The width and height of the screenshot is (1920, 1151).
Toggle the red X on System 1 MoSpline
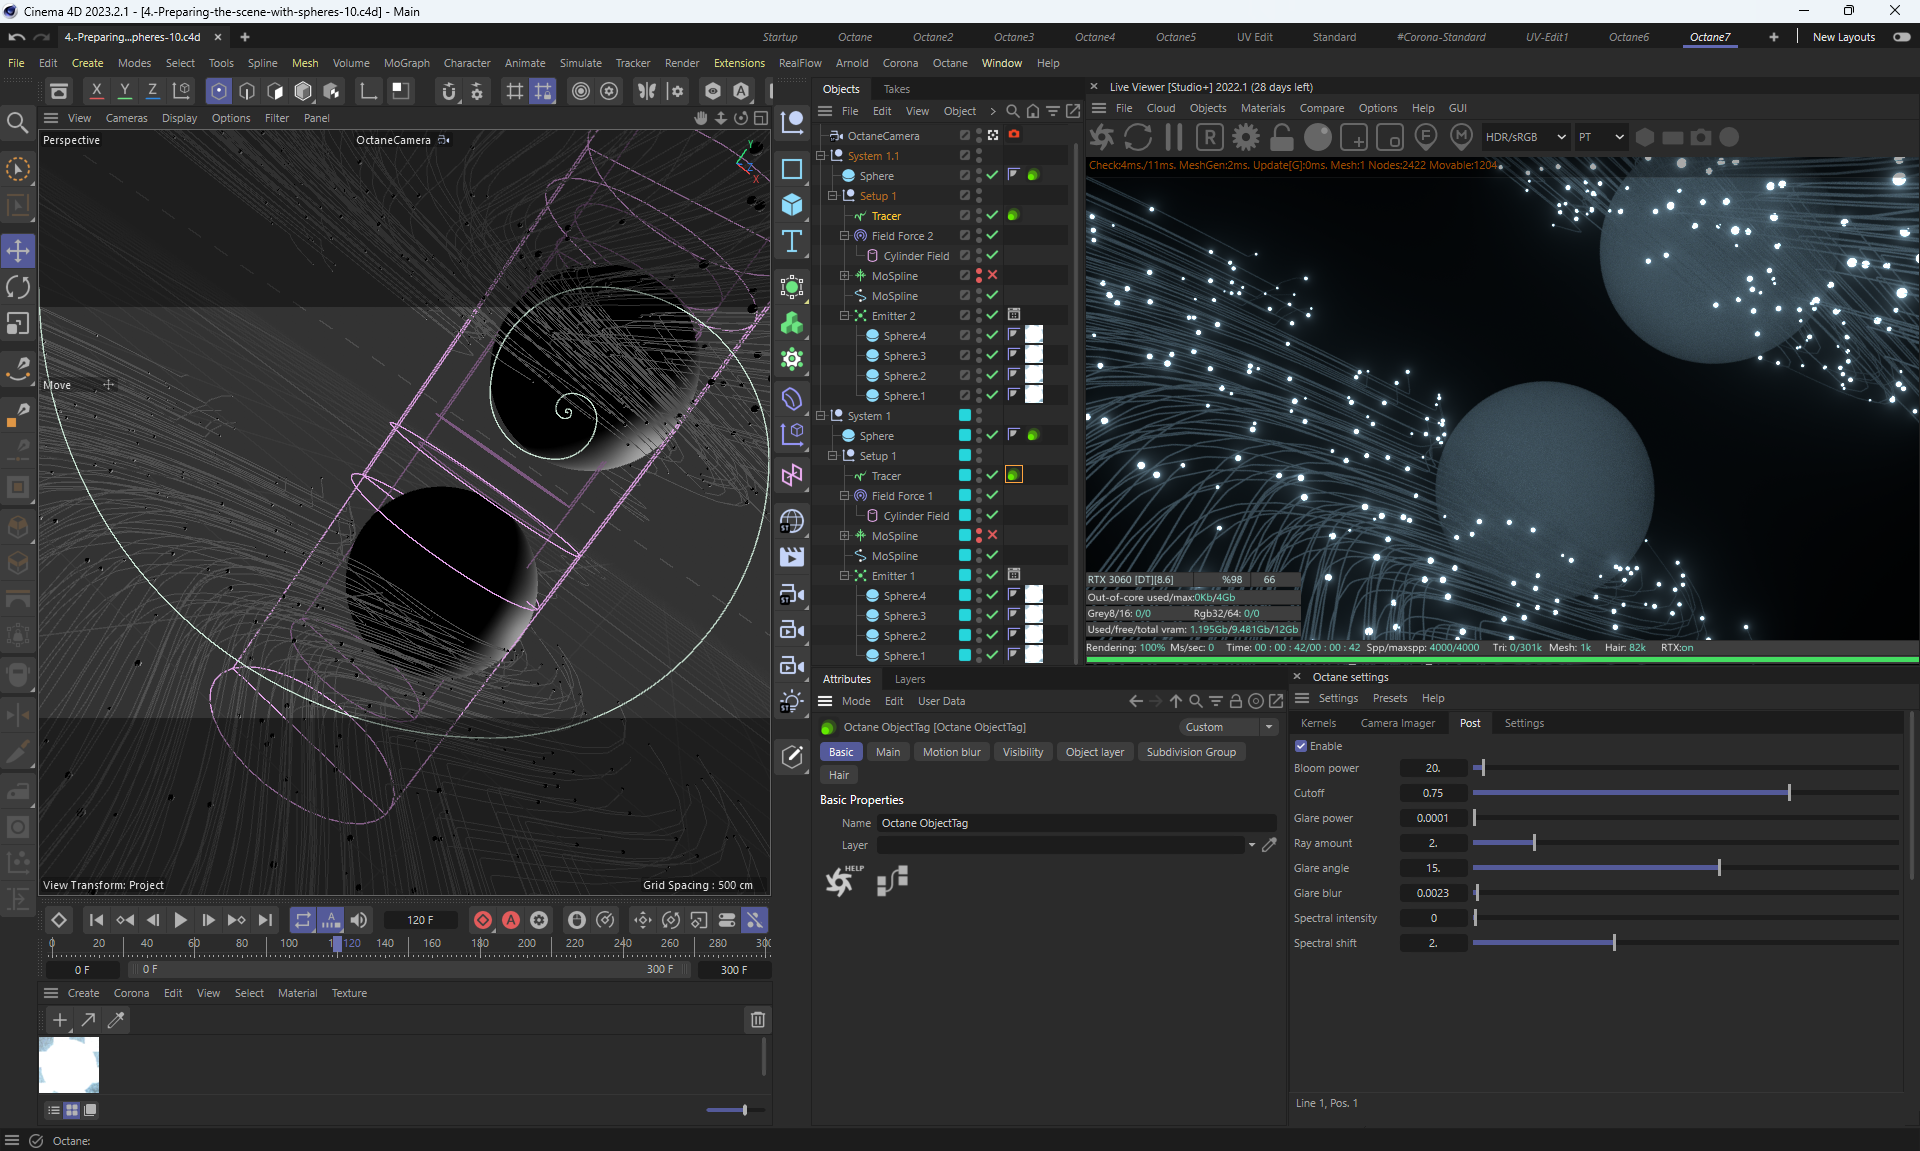pyautogui.click(x=992, y=535)
